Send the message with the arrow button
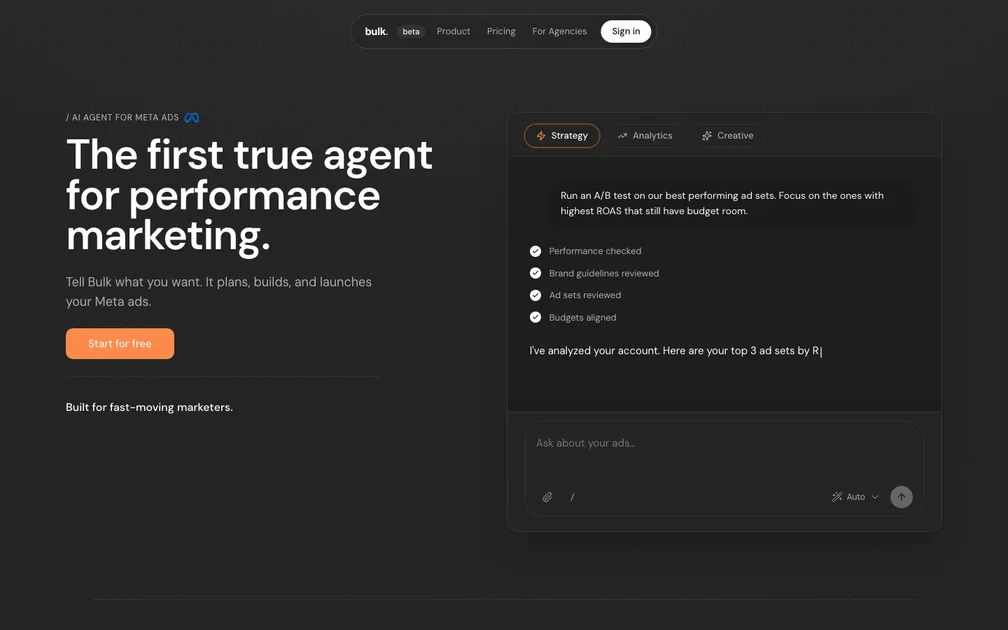This screenshot has width=1008, height=630. (x=901, y=496)
